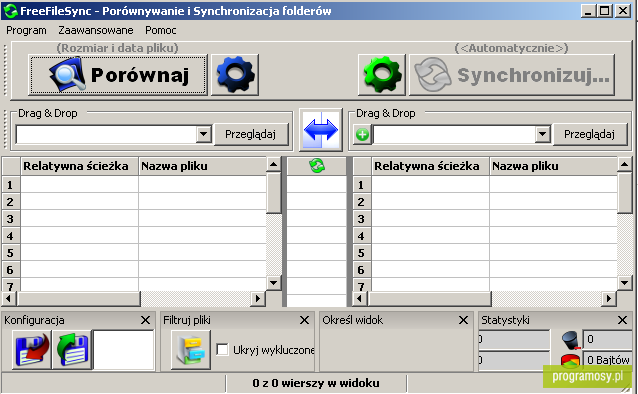
Task: Toggle Ukryj wykluczone checkbox
Action: click(x=222, y=349)
